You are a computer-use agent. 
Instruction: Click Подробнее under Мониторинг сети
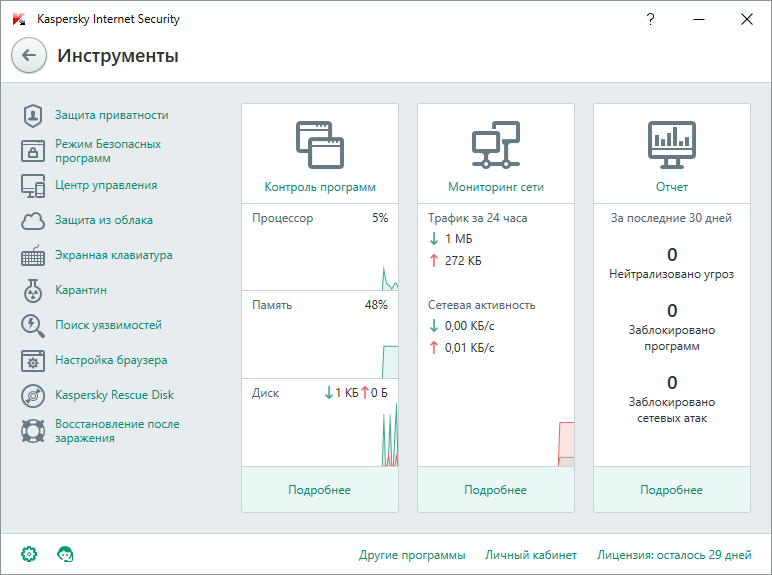pyautogui.click(x=495, y=490)
